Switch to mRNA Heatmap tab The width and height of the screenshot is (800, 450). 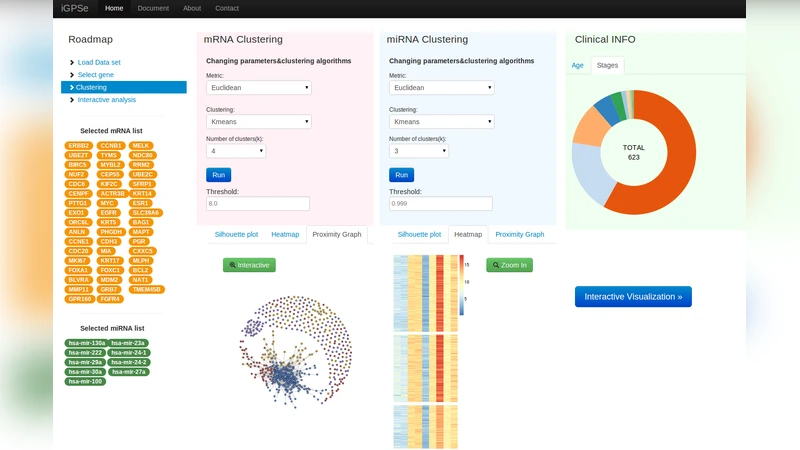pos(285,235)
